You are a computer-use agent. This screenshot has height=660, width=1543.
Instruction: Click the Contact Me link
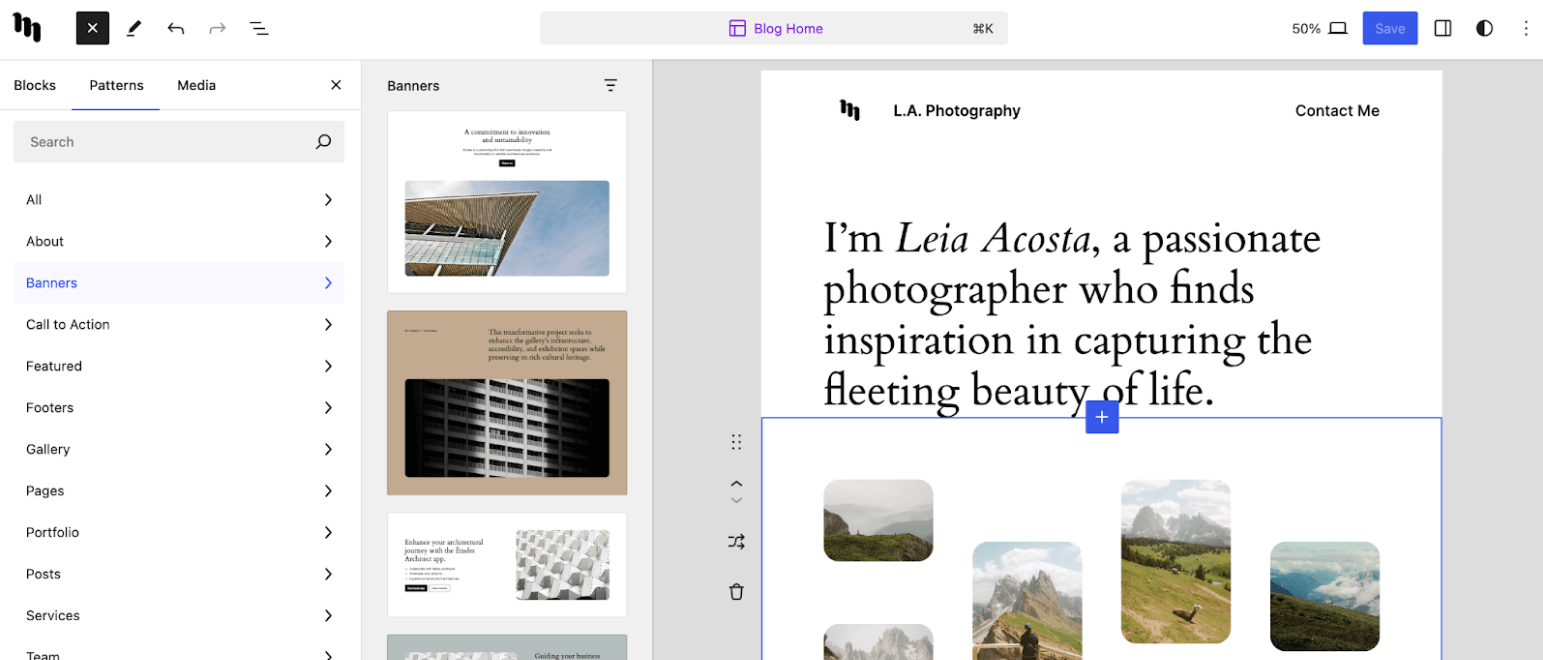1336,111
